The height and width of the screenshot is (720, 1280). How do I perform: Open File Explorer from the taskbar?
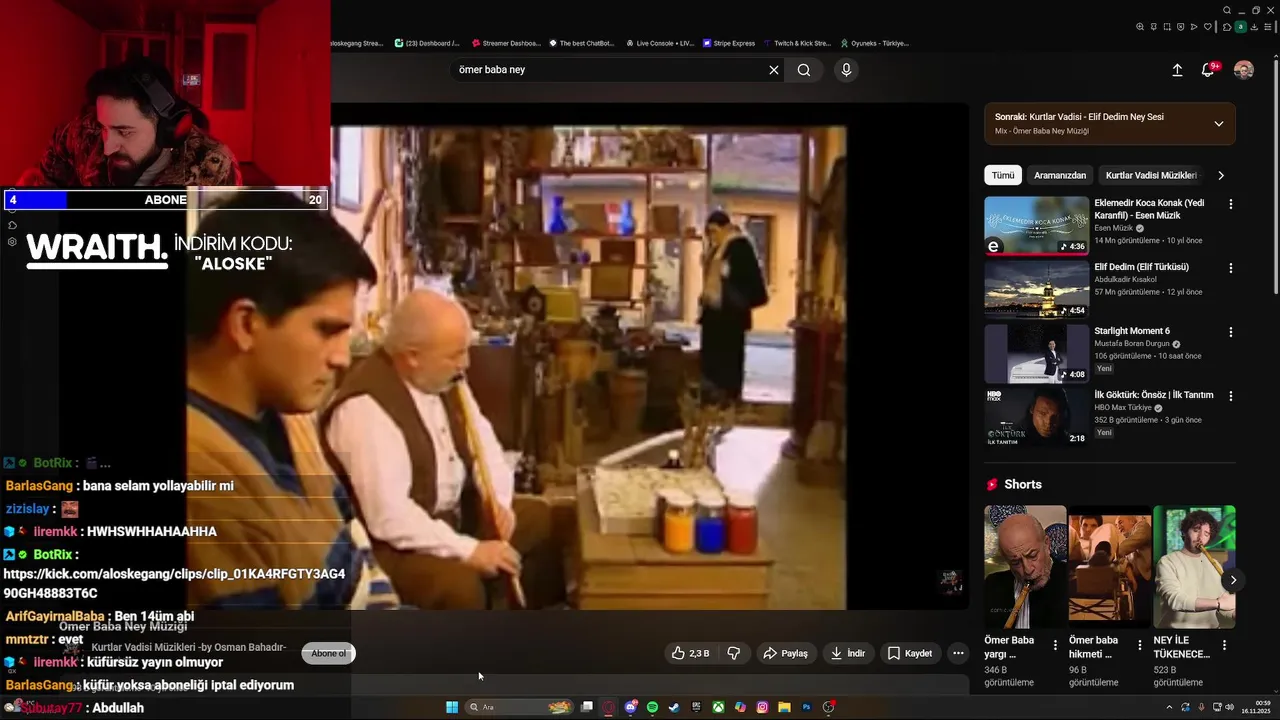784,707
